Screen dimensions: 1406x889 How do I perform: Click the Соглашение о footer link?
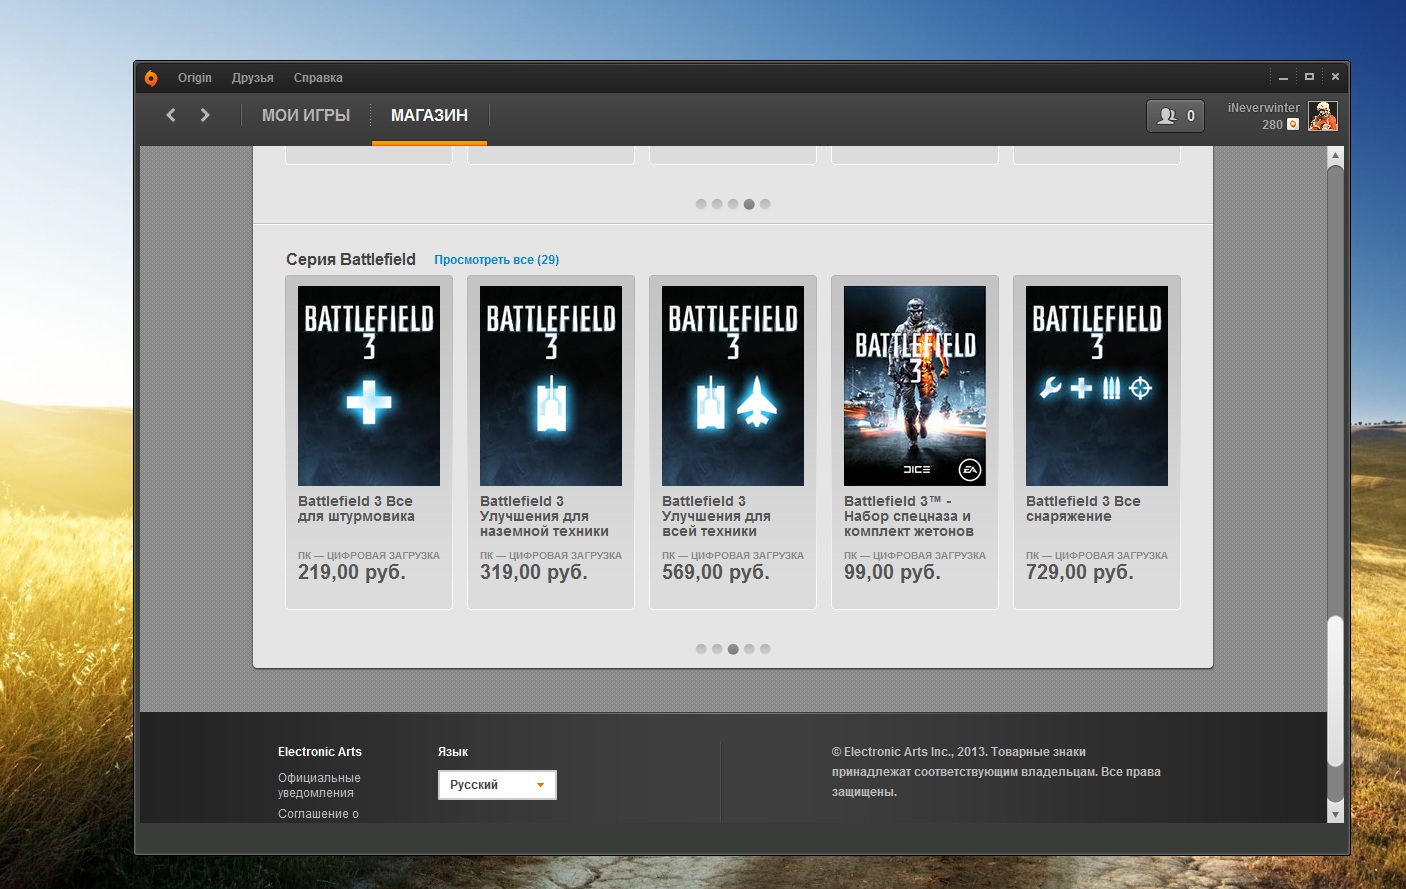318,814
